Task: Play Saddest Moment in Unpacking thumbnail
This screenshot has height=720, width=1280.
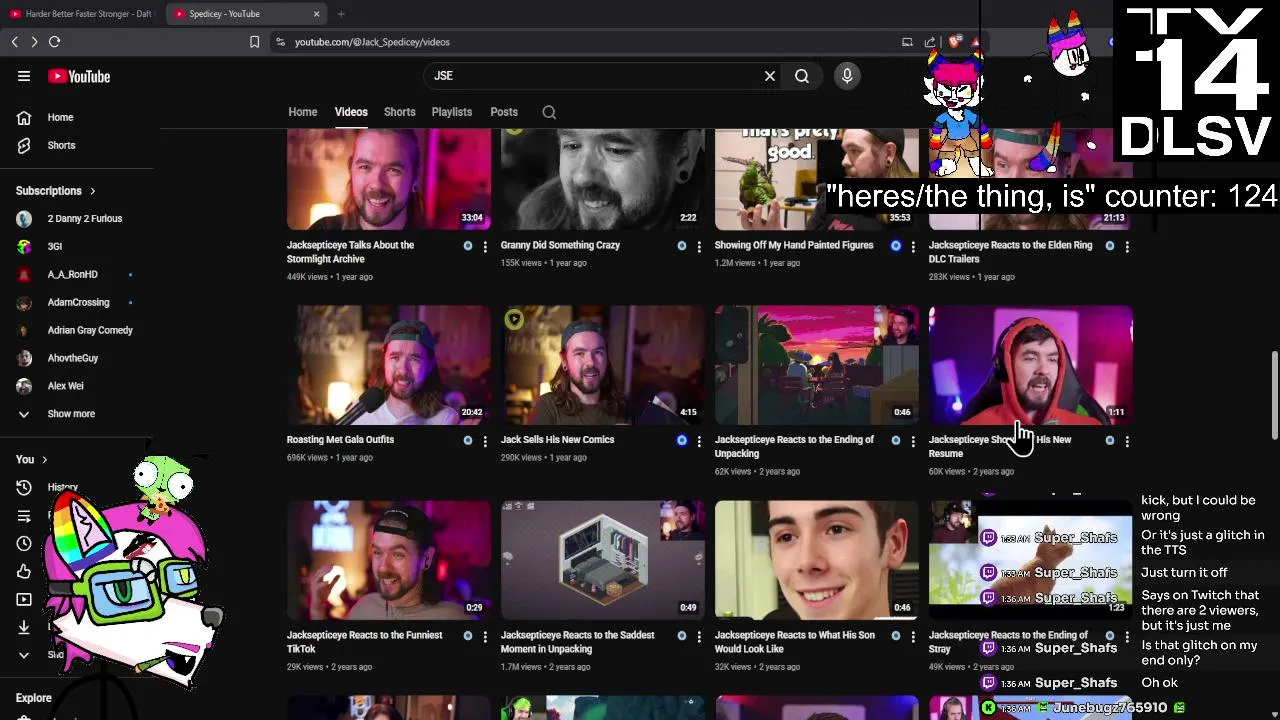Action: pyautogui.click(x=603, y=560)
